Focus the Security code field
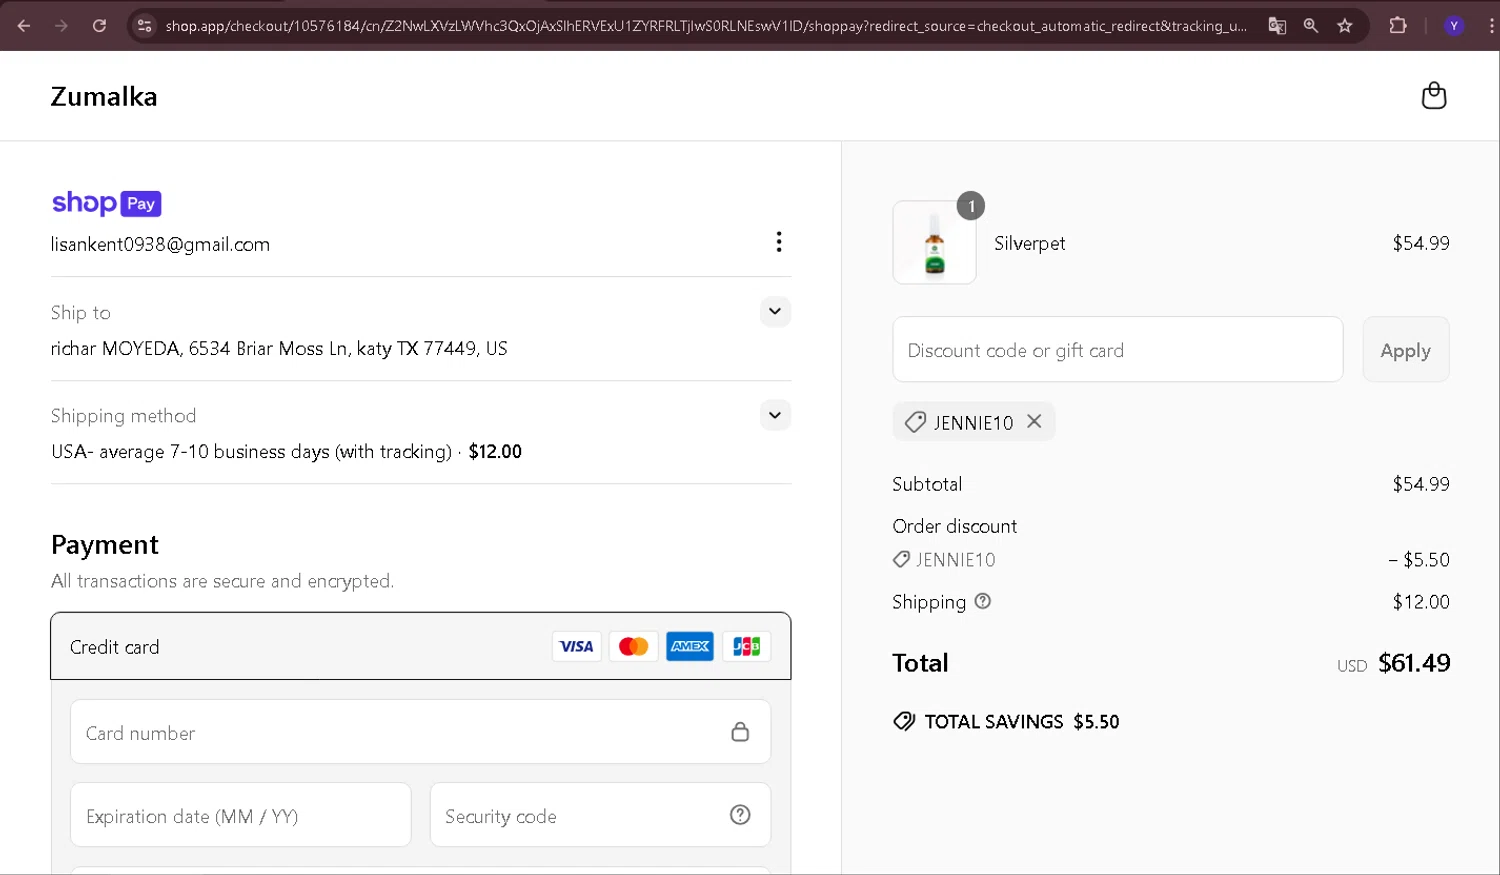The width and height of the screenshot is (1500, 875). coord(601,815)
